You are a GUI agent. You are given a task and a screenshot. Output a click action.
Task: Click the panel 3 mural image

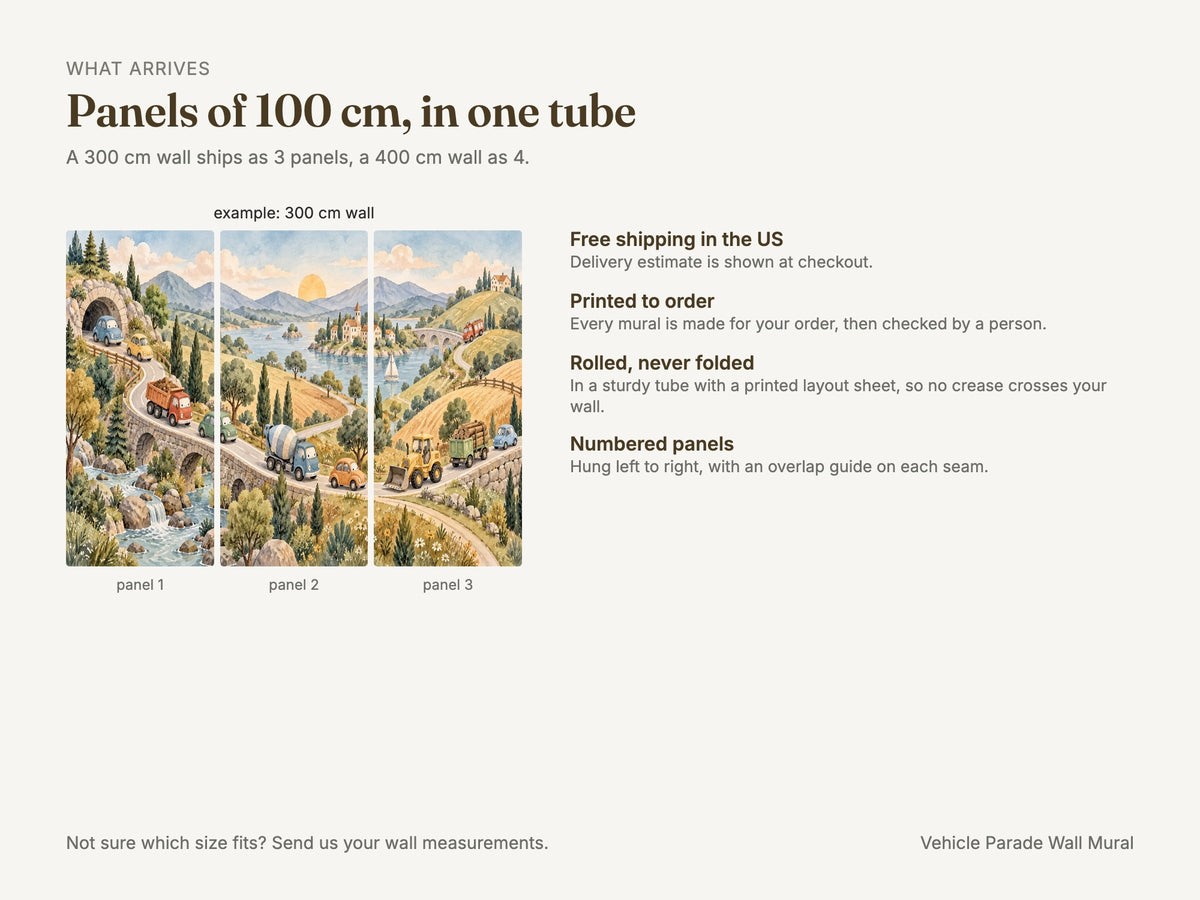coord(448,398)
